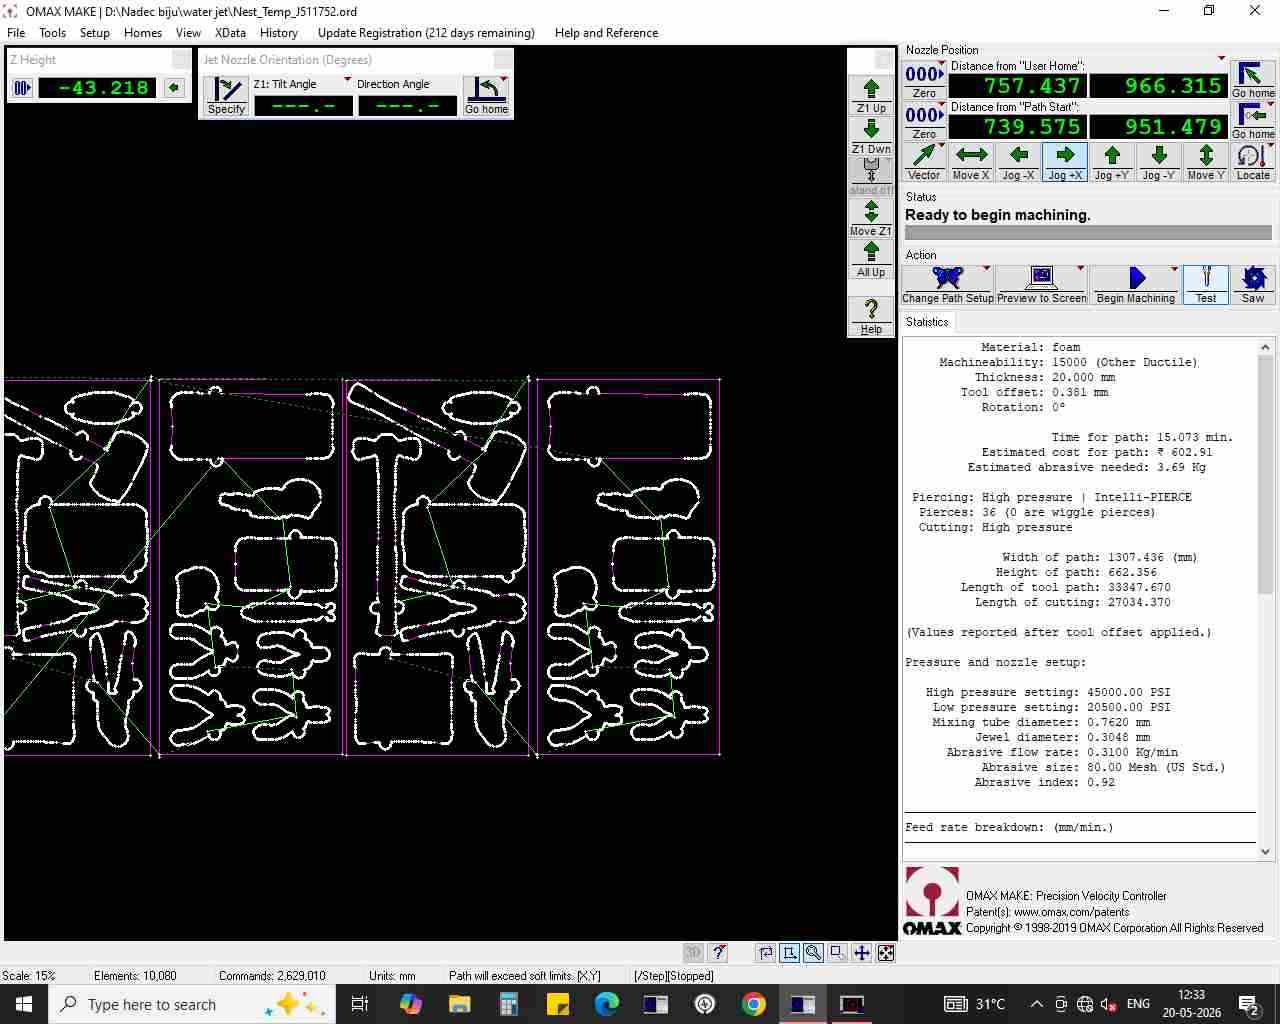Open the History menu
This screenshot has height=1024, width=1280.
(279, 33)
